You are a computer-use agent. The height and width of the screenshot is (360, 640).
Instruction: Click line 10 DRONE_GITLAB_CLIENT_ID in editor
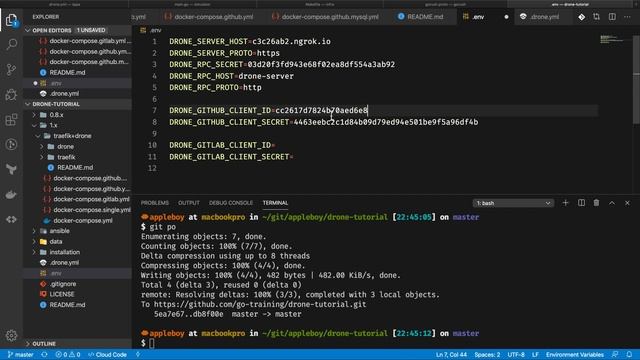point(222,145)
